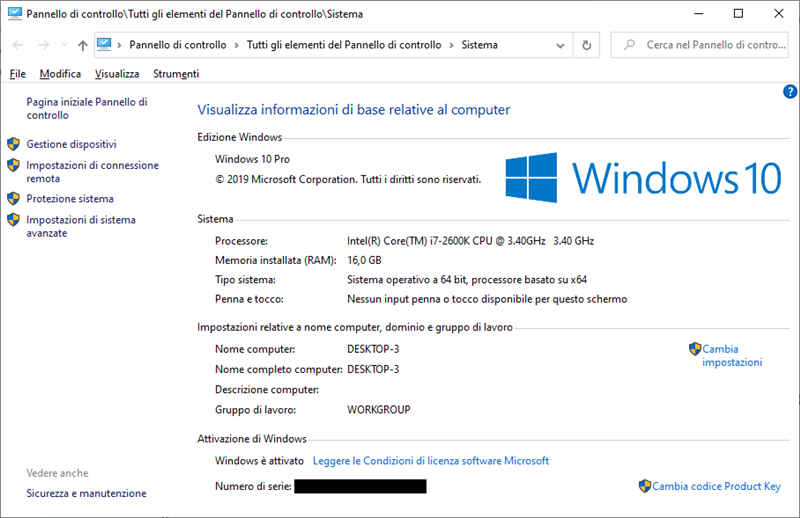Open Impostazioni di connessione remota
800x518 pixels.
pos(92,171)
